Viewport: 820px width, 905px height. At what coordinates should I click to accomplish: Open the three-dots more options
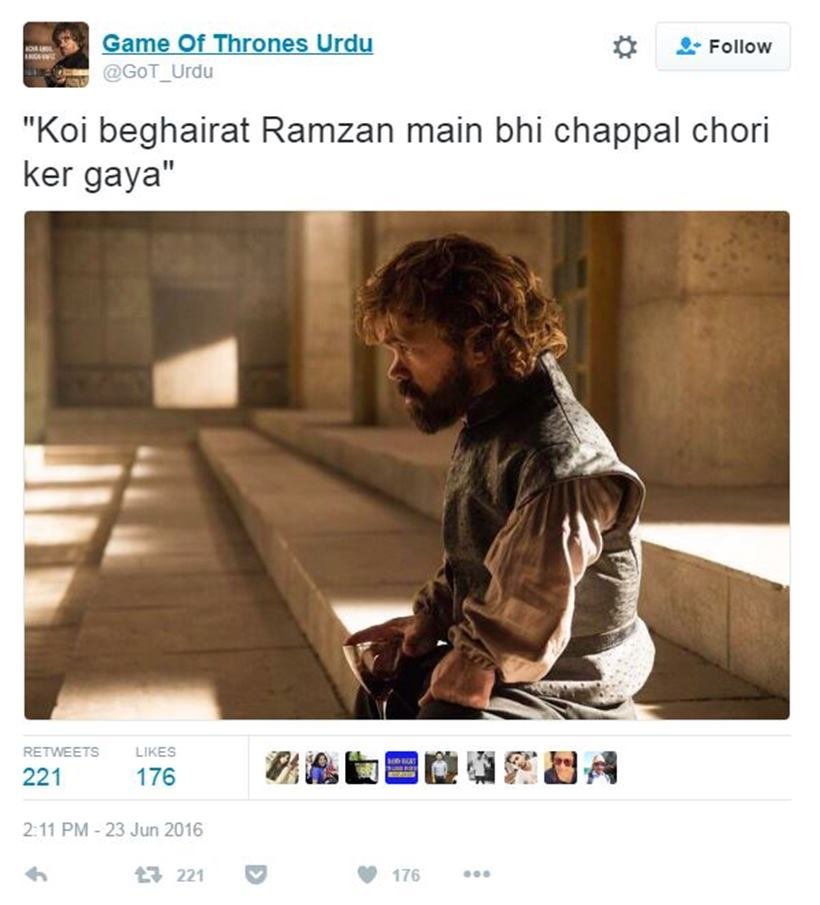477,874
